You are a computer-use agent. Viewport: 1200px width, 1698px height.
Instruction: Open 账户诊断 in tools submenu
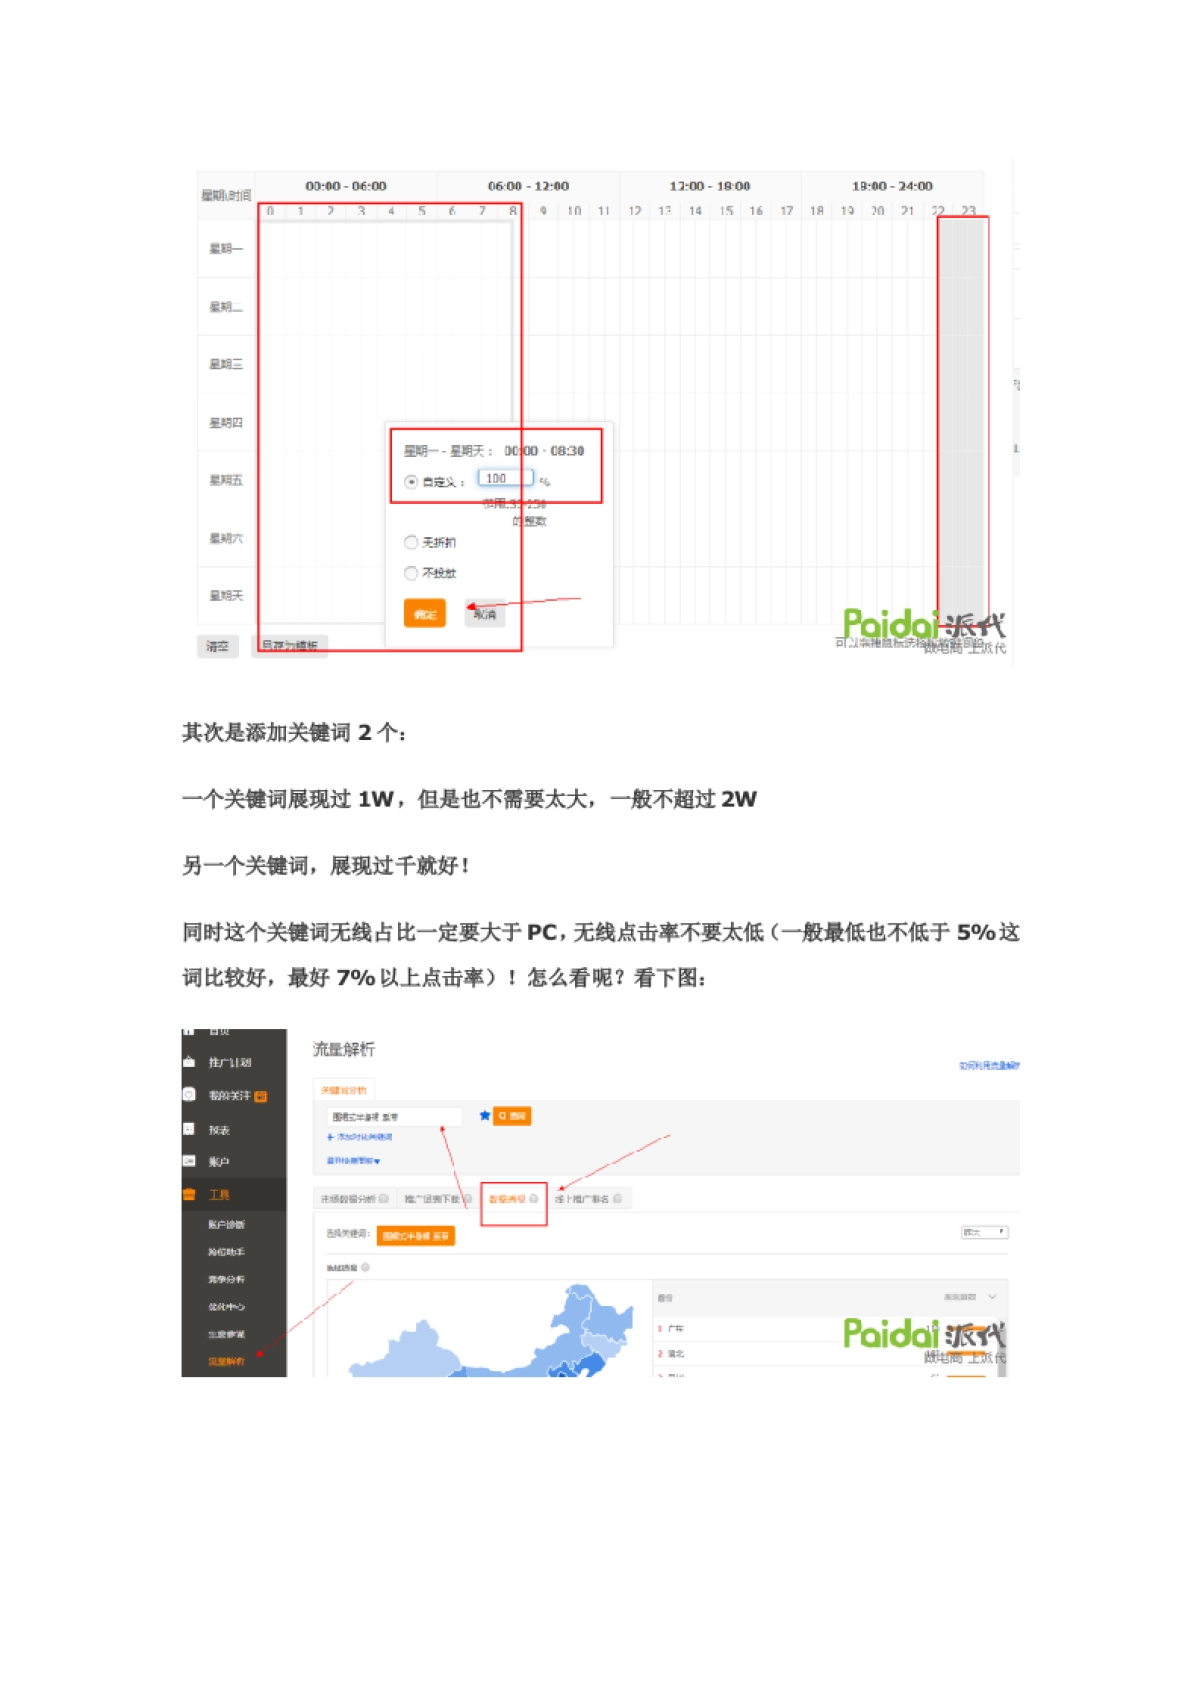(x=226, y=1224)
